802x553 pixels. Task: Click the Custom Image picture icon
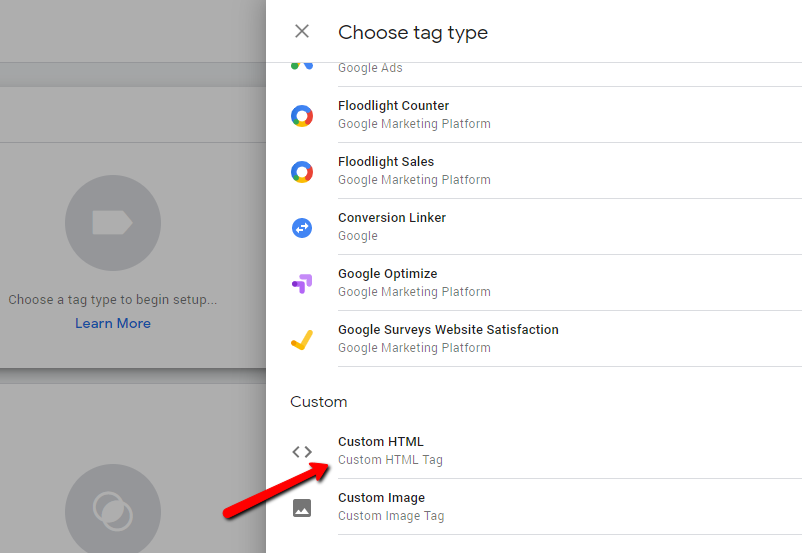pyautogui.click(x=302, y=508)
